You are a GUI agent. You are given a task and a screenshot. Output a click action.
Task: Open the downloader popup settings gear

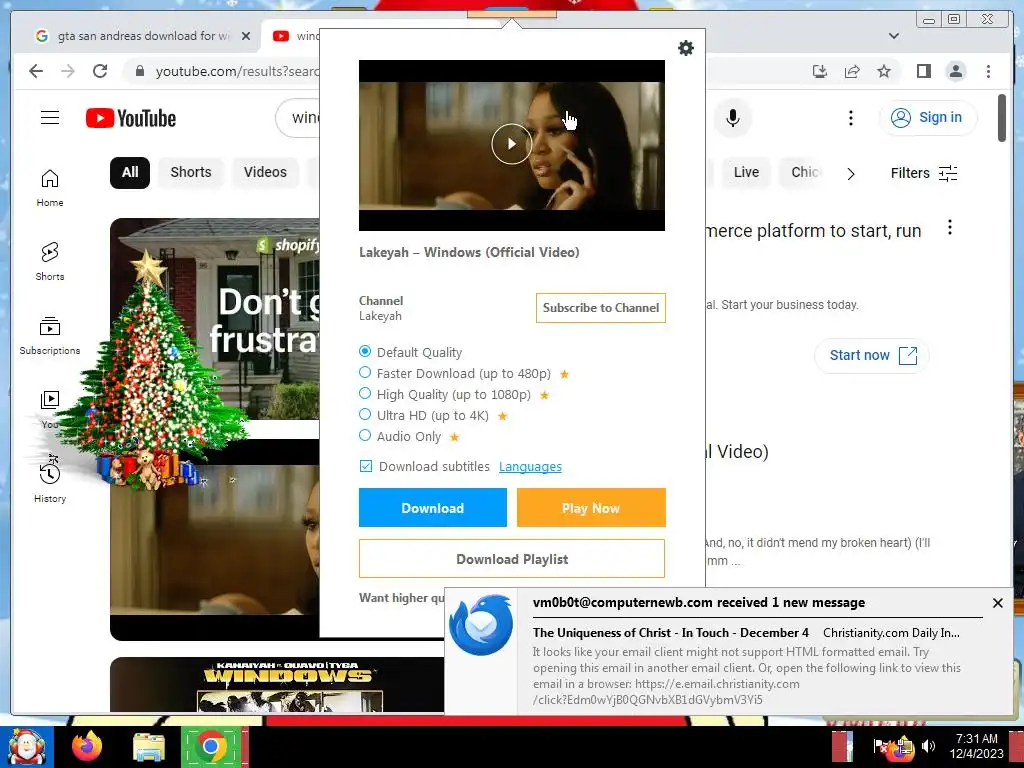click(685, 48)
